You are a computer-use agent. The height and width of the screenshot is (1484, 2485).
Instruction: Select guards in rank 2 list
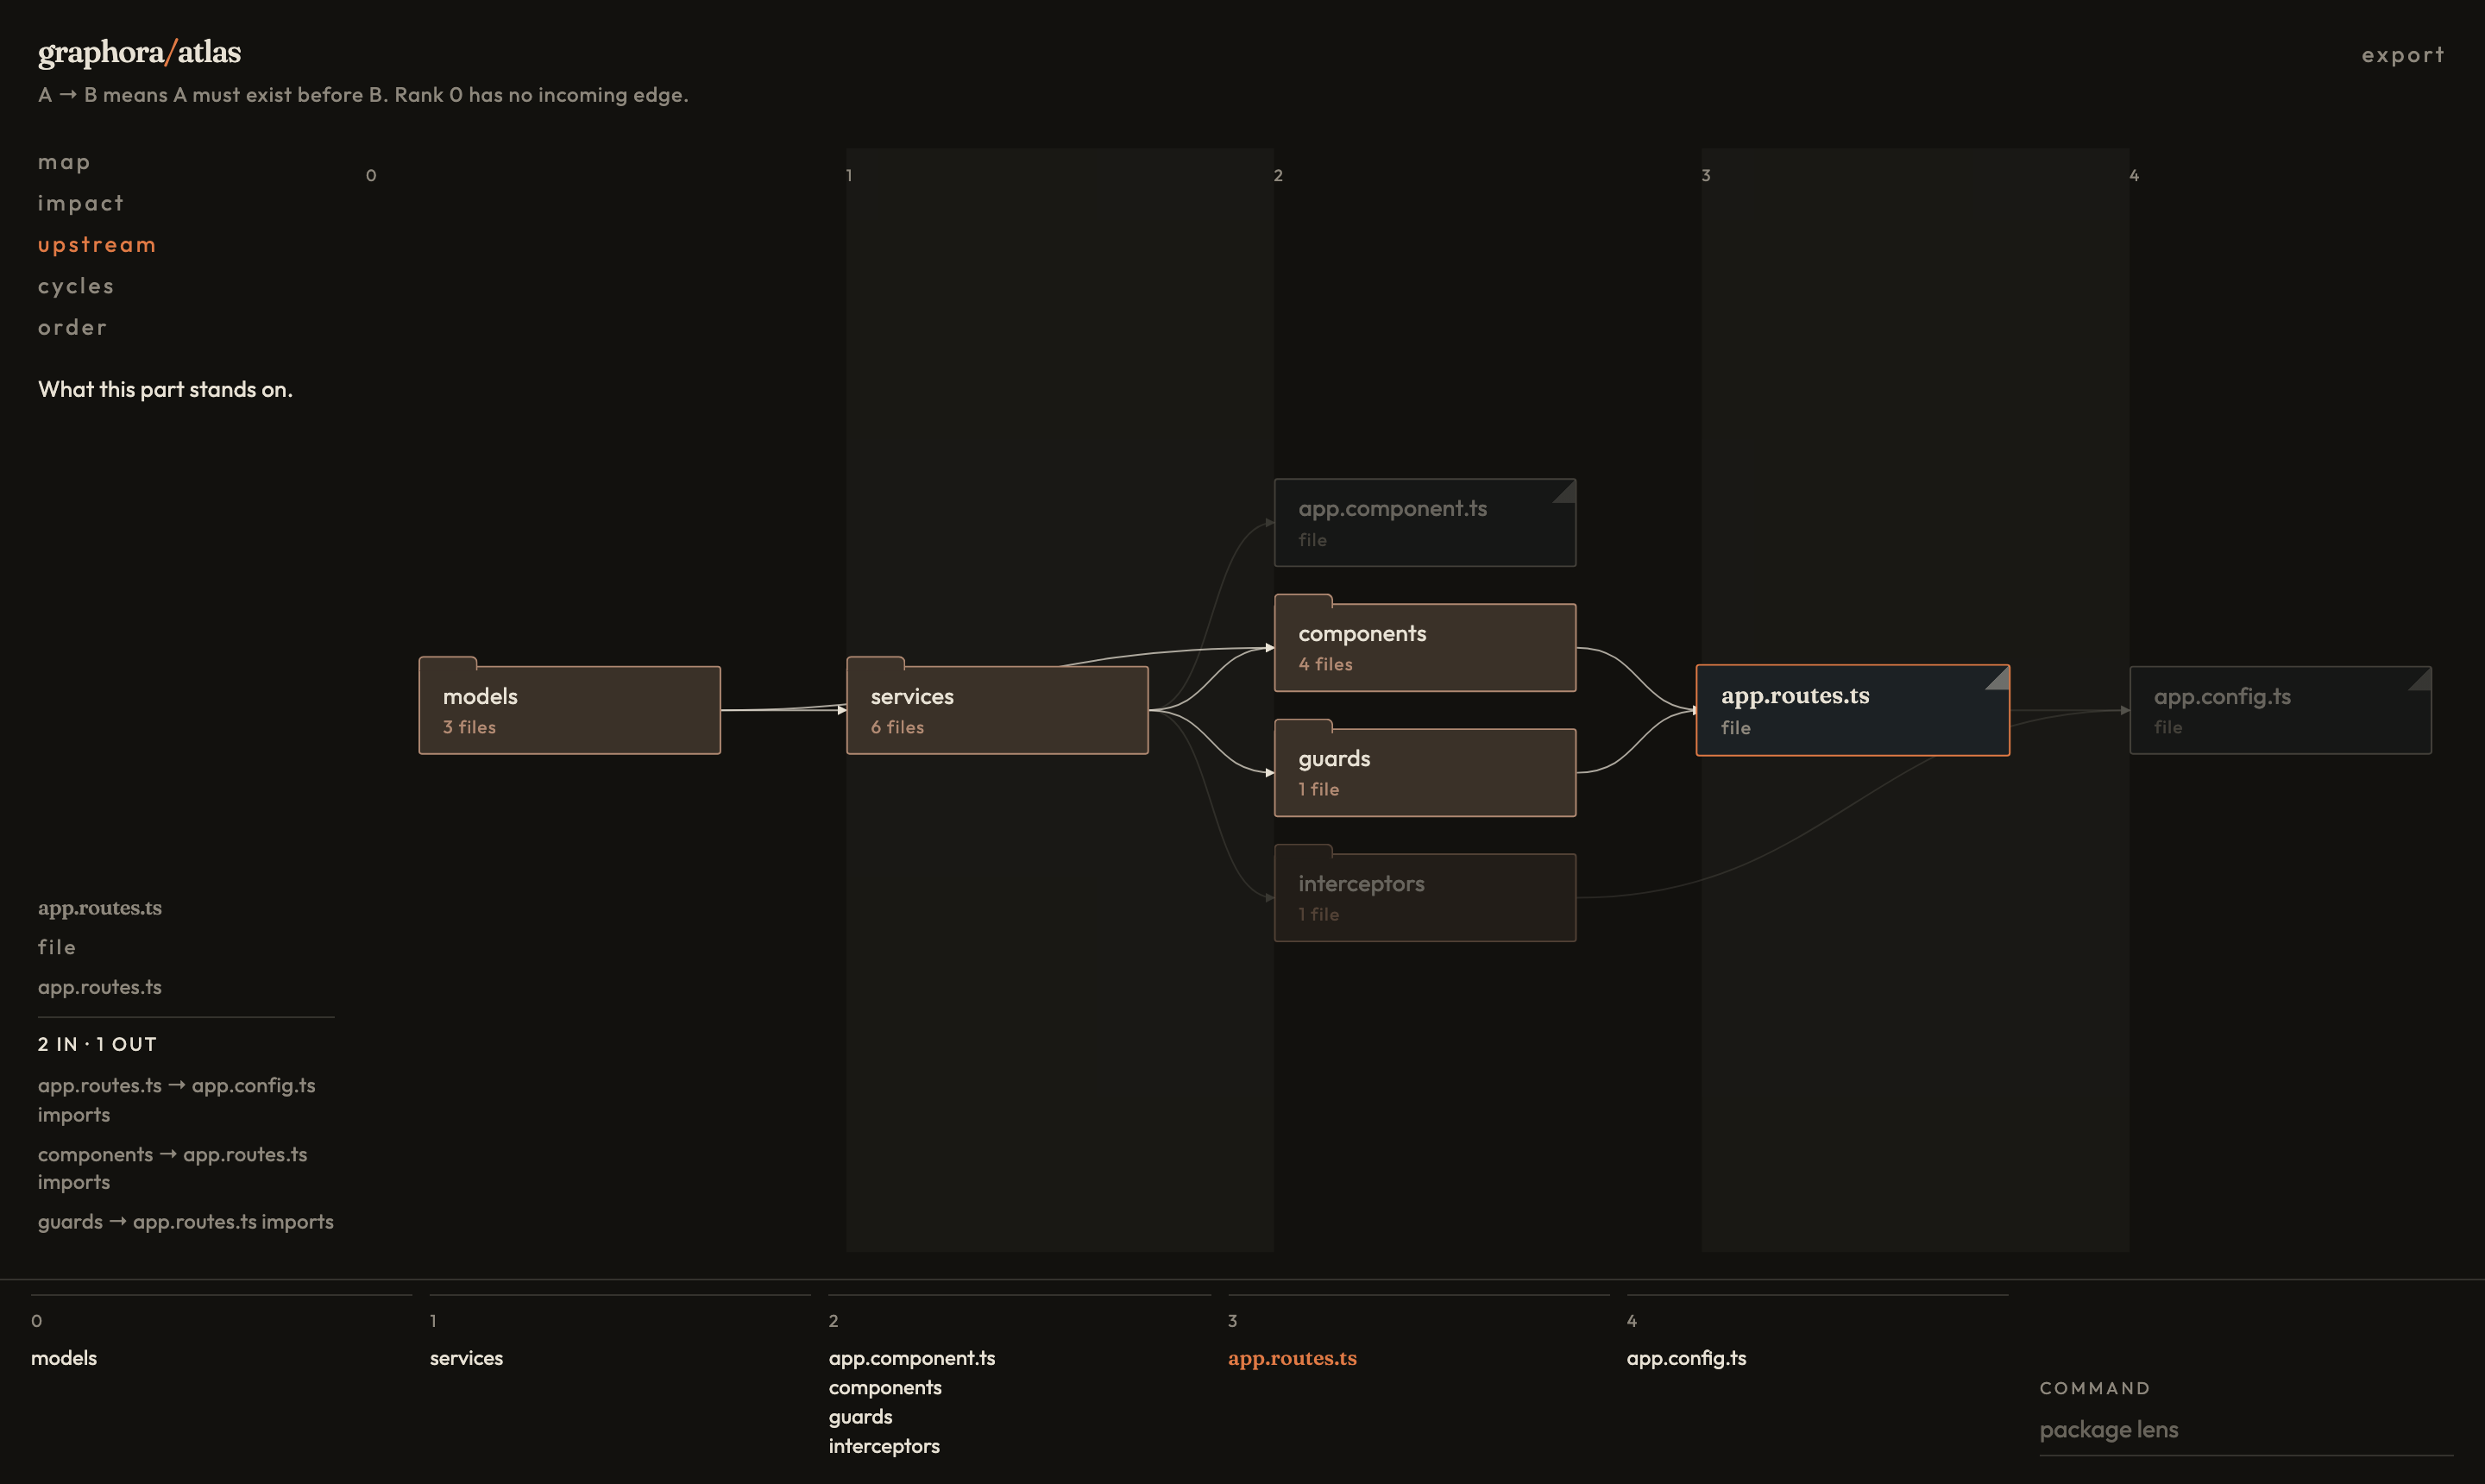click(x=860, y=1417)
